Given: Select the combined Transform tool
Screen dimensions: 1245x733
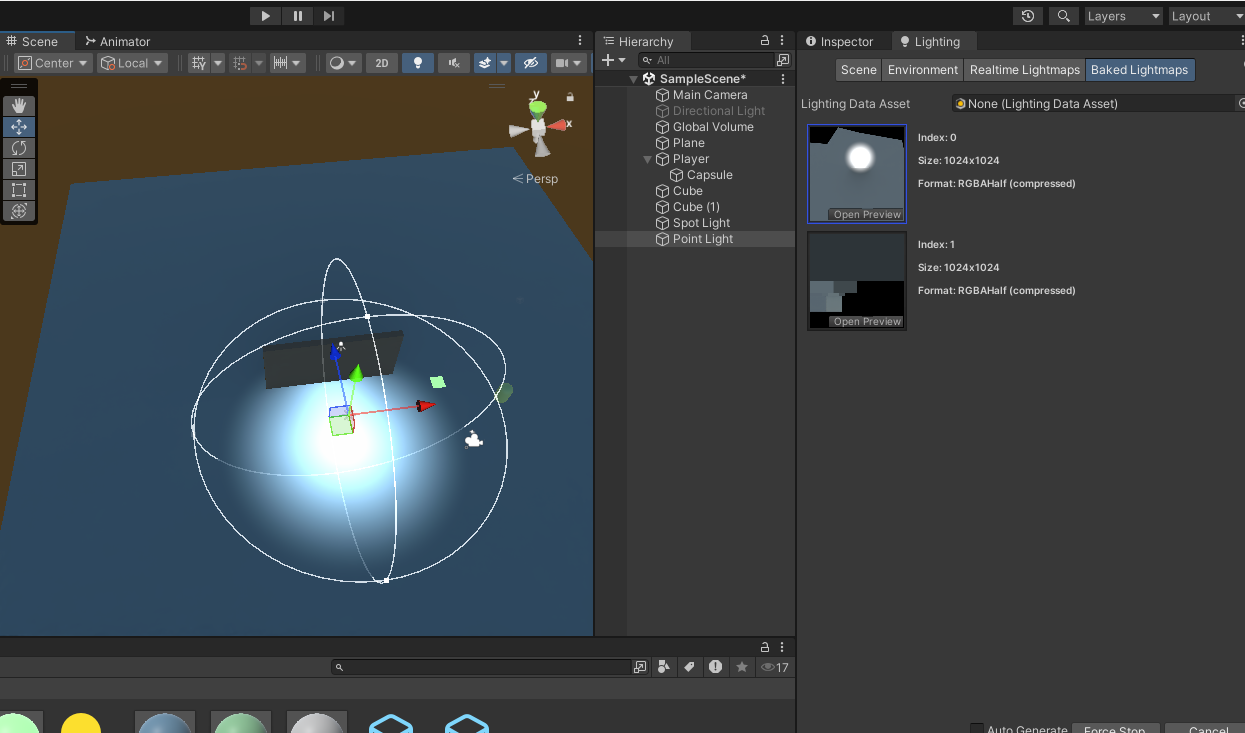Looking at the screenshot, I should point(19,211).
